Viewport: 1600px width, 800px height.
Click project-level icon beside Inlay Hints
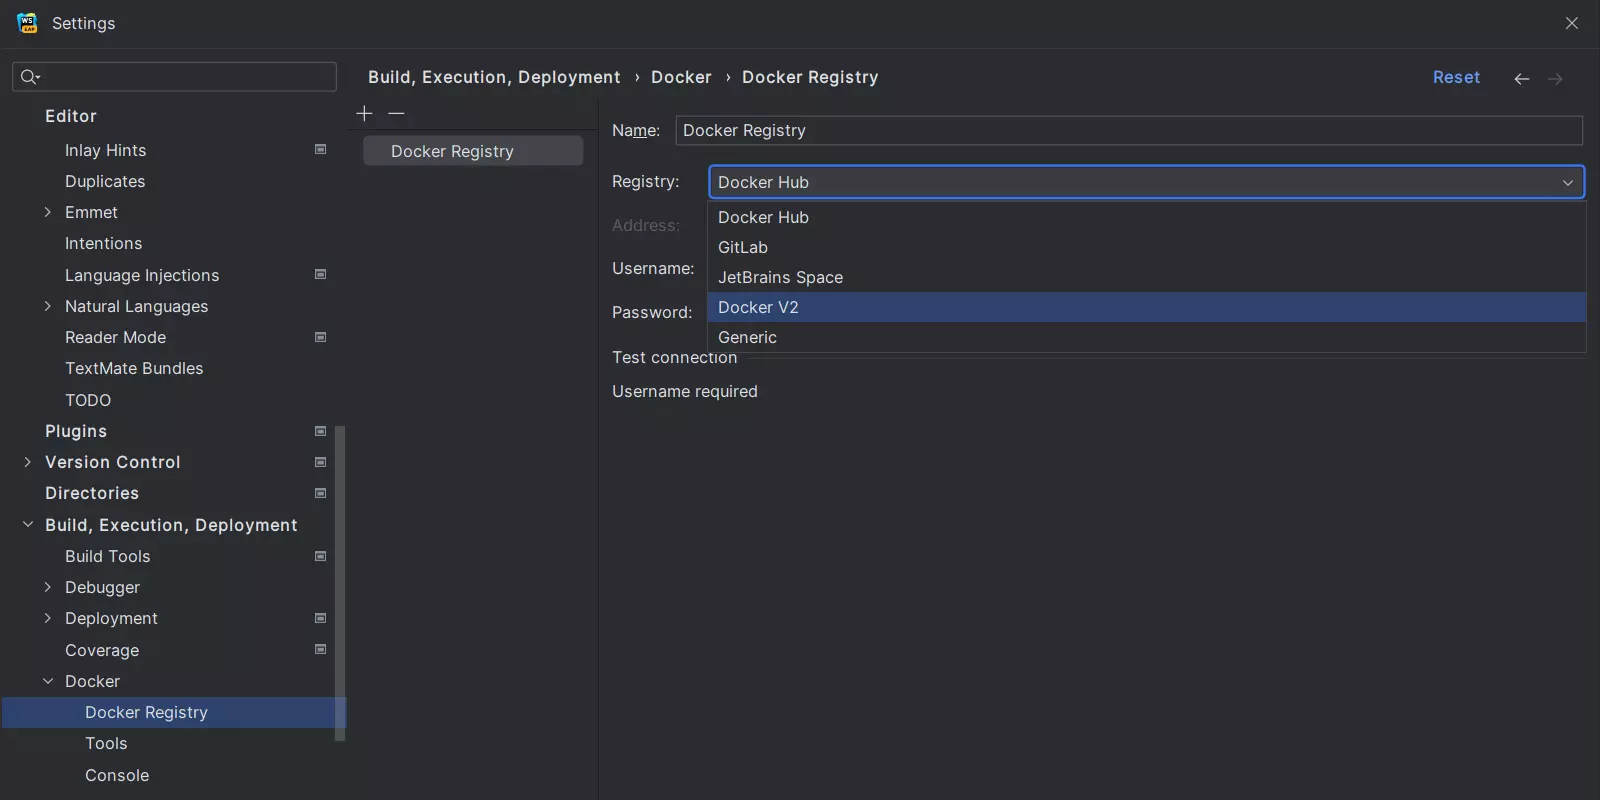(320, 150)
